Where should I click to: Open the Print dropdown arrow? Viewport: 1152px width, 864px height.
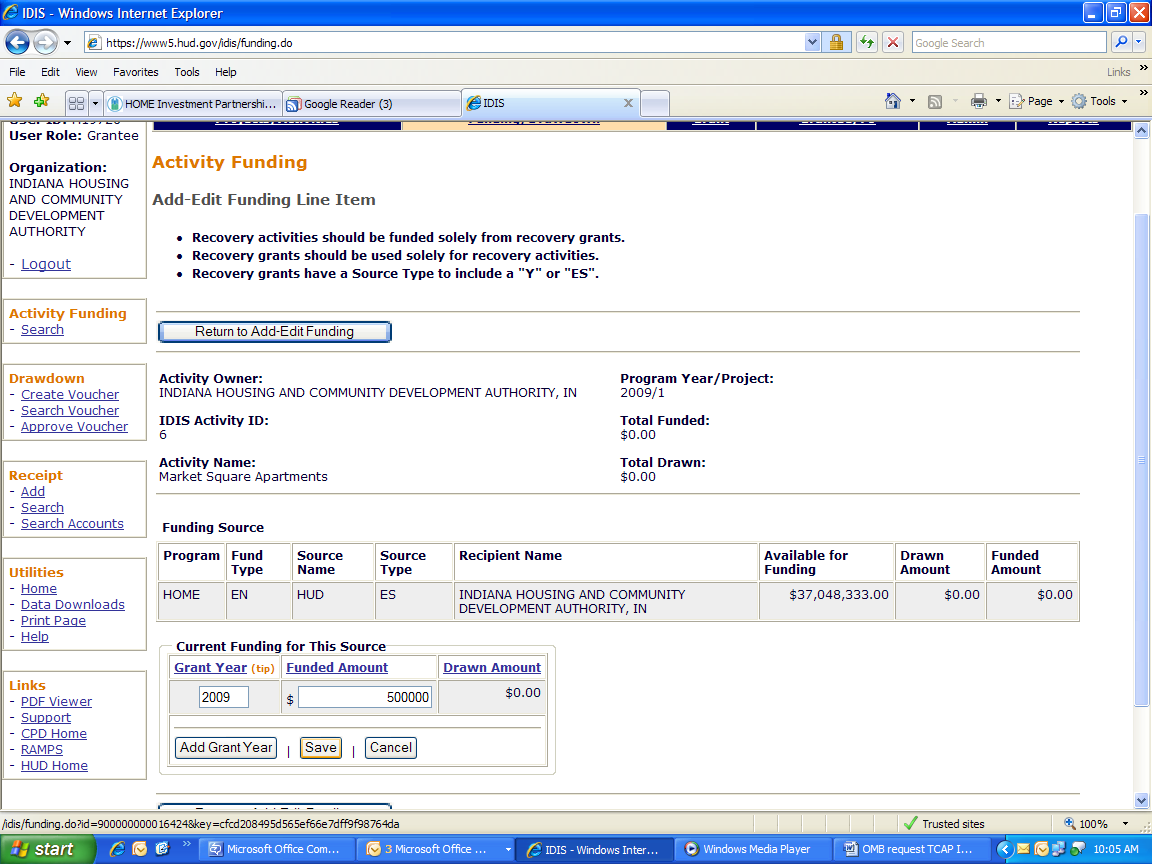tap(998, 101)
